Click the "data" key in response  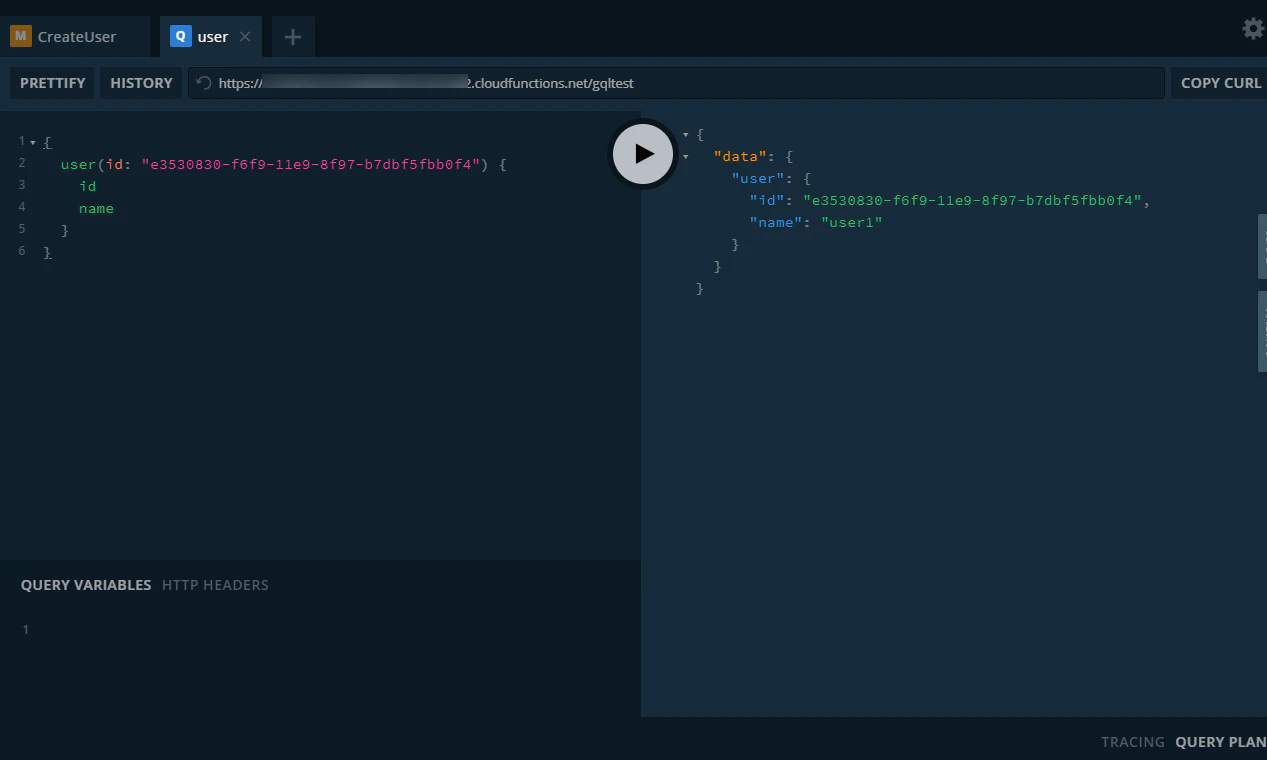740,157
